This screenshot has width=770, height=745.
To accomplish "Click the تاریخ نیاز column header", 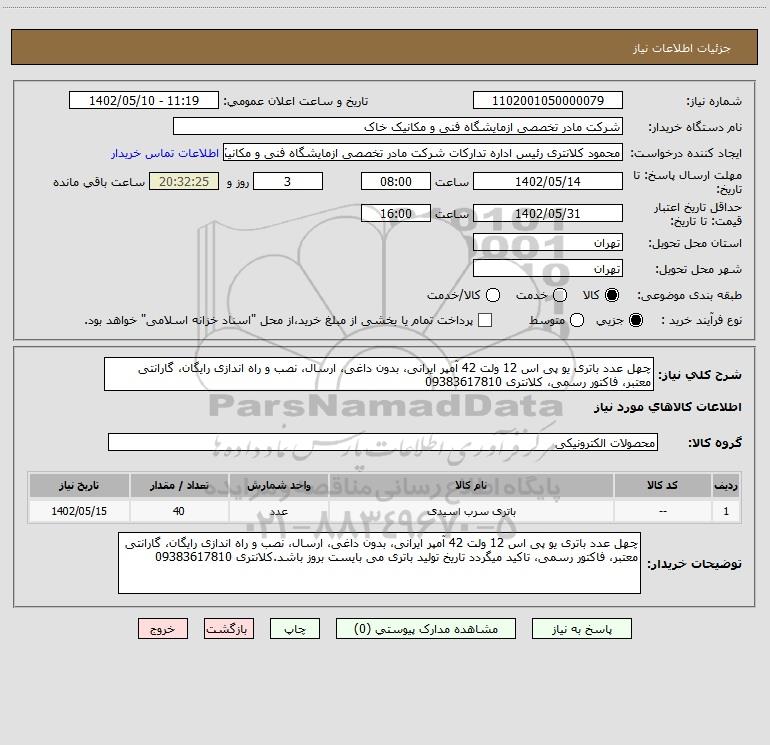I will coord(79,485).
